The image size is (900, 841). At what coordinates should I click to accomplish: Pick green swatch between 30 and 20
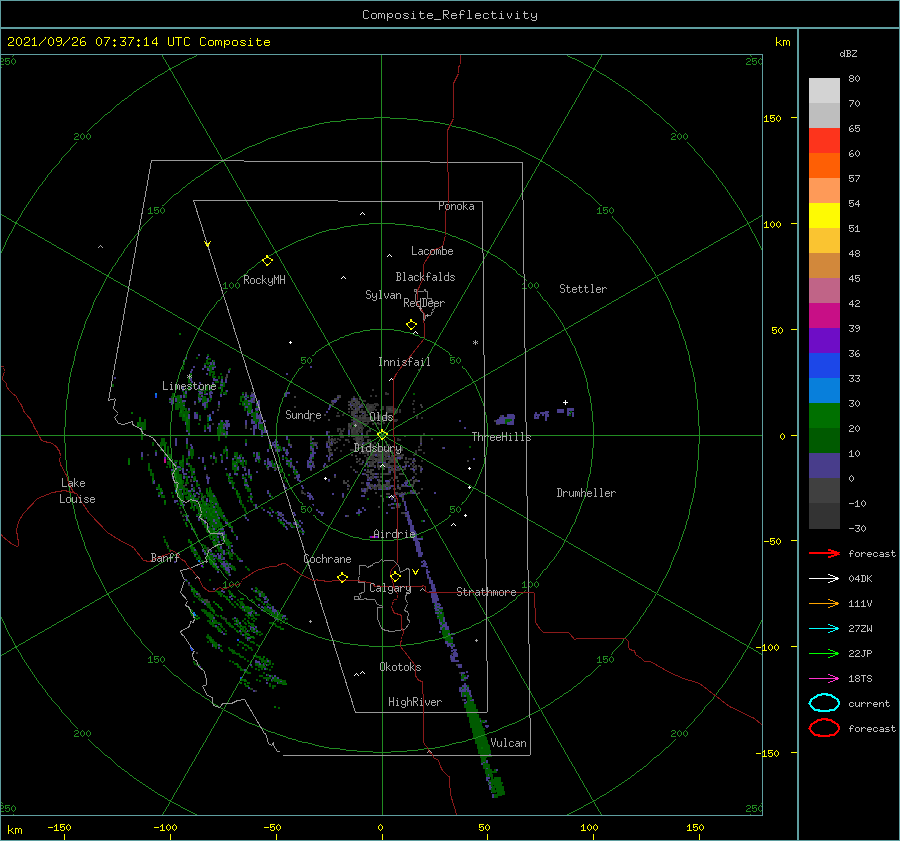tap(824, 416)
